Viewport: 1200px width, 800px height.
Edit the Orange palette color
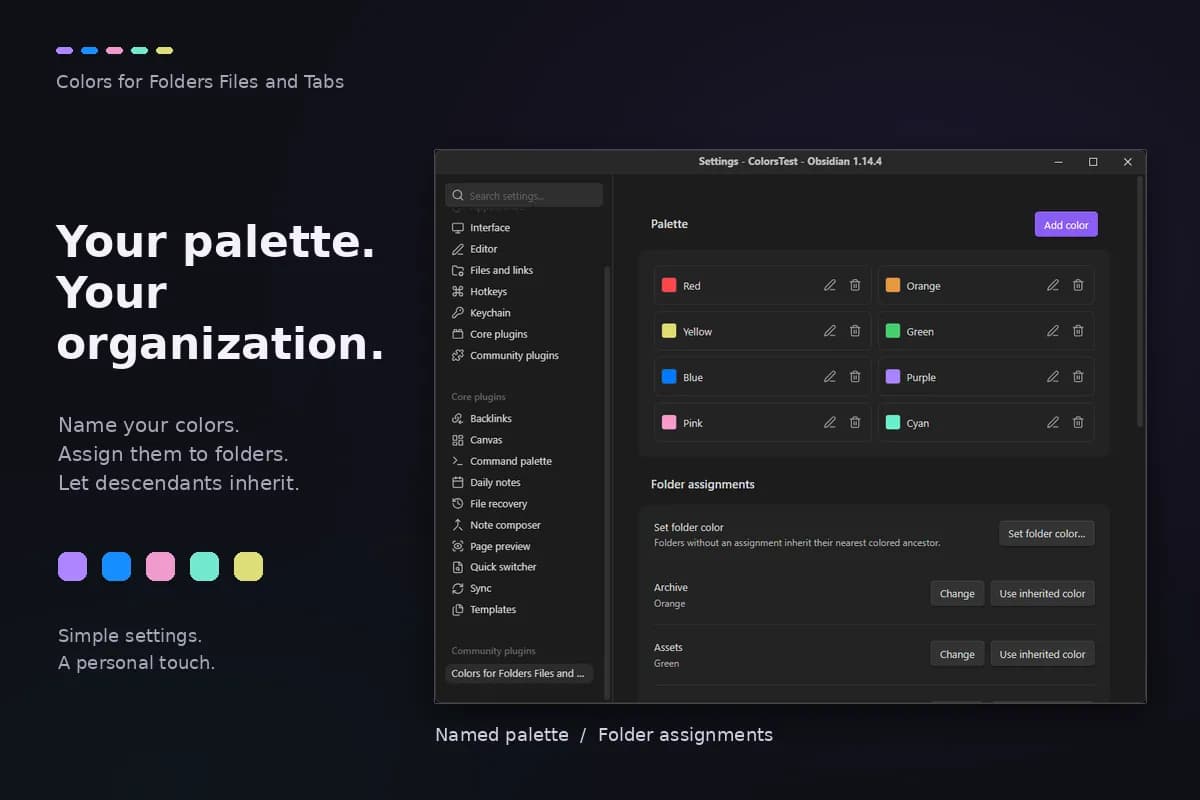click(1053, 285)
